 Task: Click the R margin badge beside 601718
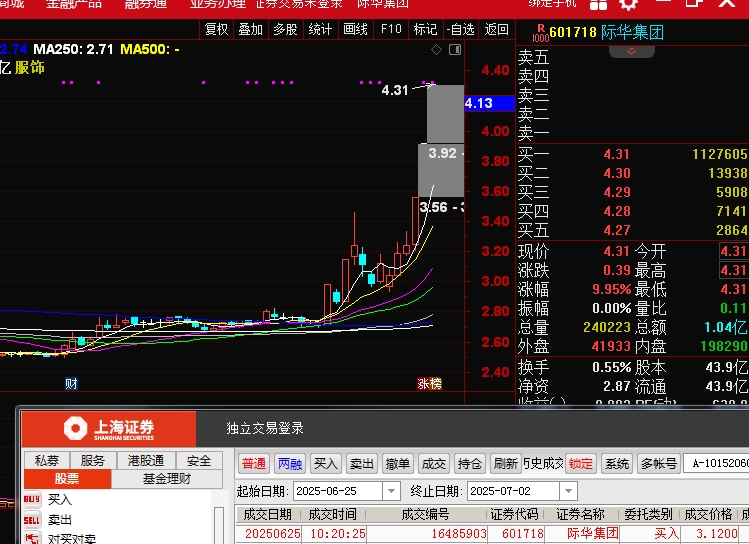tap(540, 32)
